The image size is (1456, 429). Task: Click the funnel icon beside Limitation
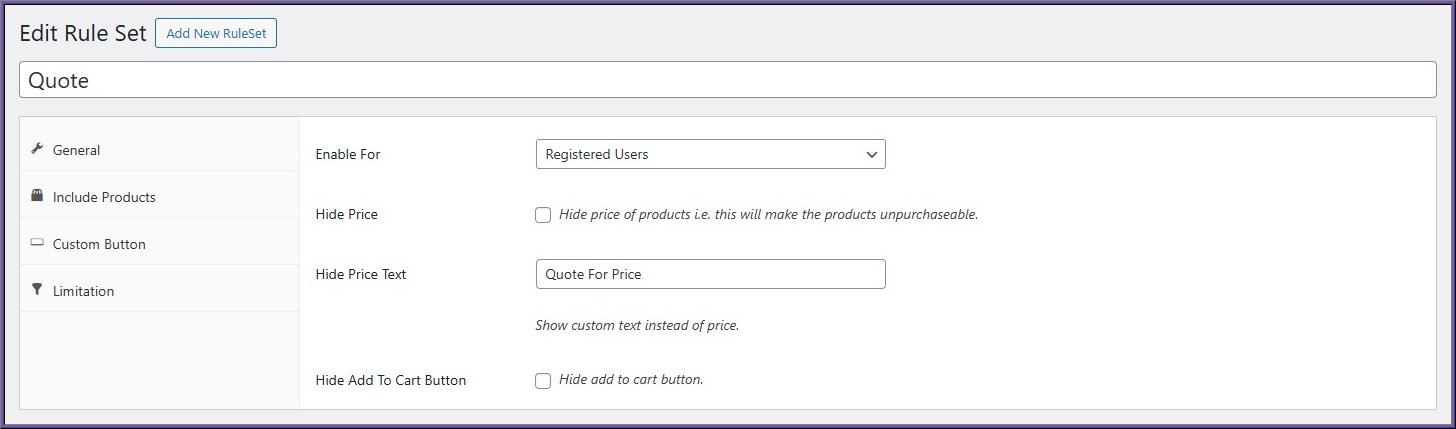point(37,290)
